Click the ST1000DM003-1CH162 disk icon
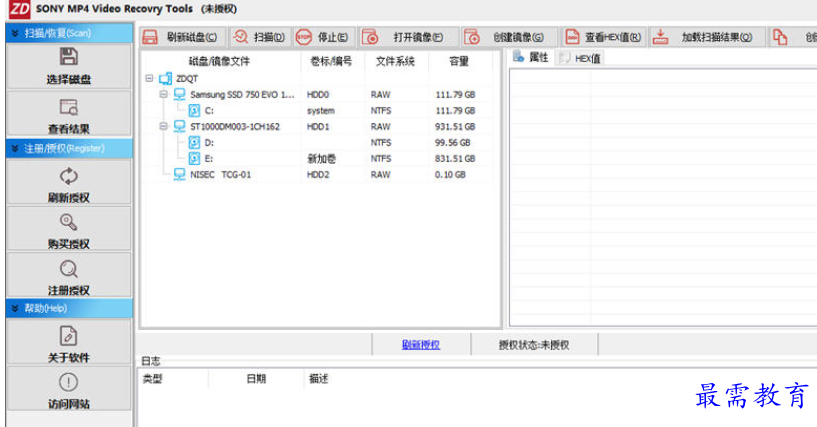The width and height of the screenshot is (817, 427). [180, 127]
